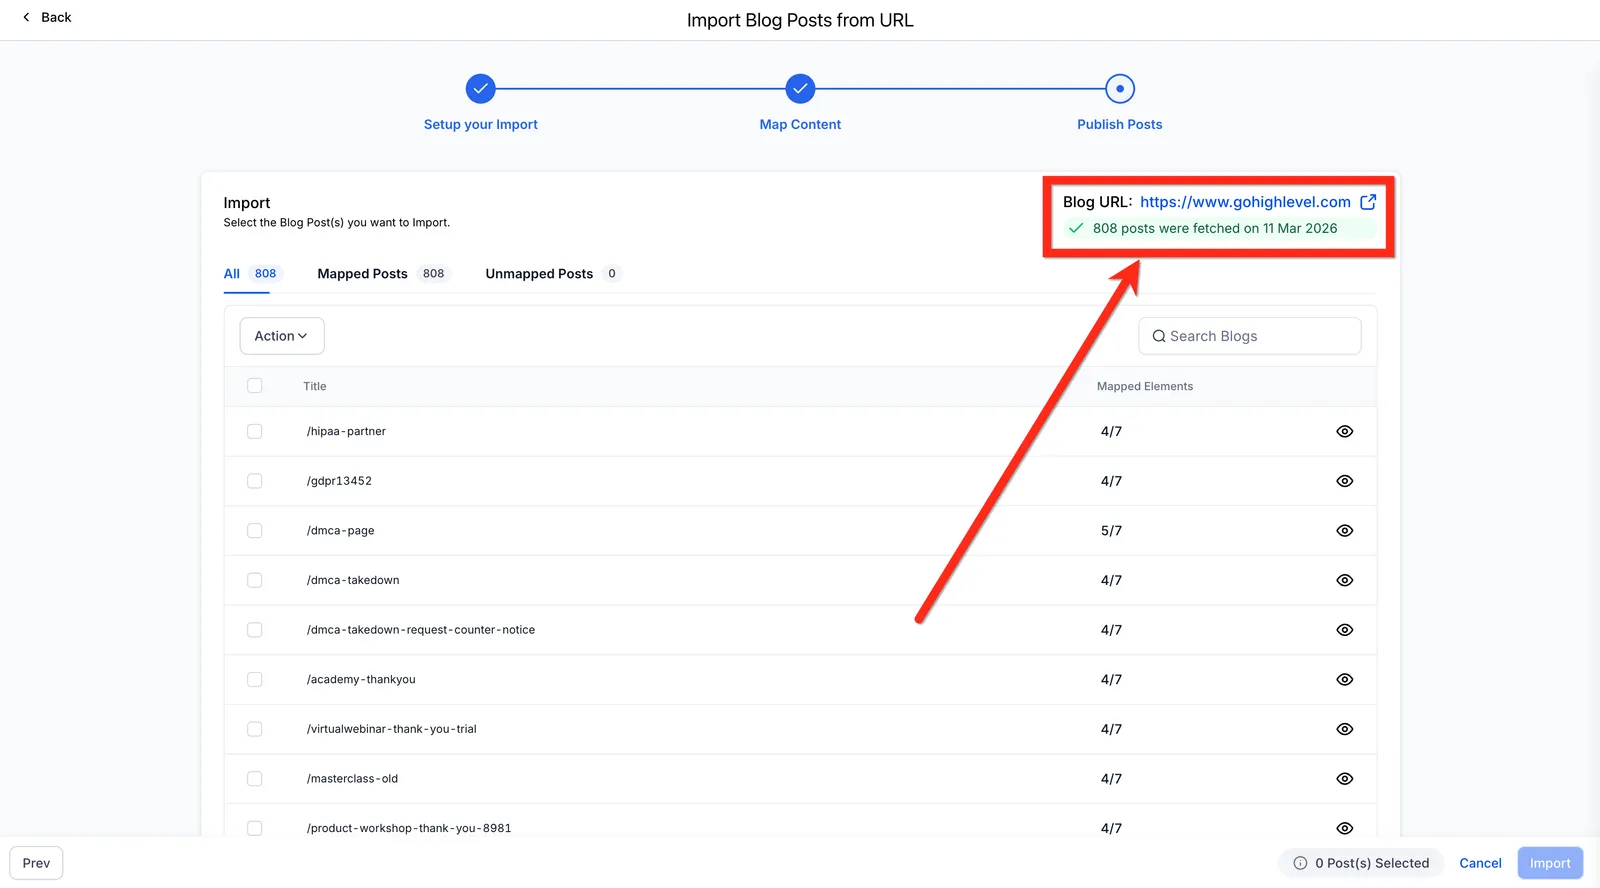The height and width of the screenshot is (888, 1600).
Task: Open the https://www.gohighlevel.com link
Action: coord(1245,202)
